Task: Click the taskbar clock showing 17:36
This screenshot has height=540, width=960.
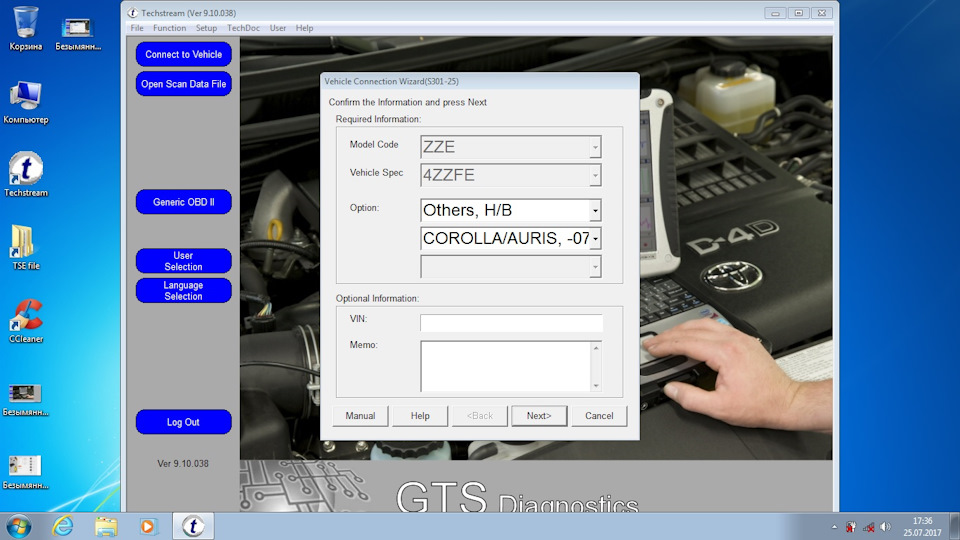Action: pos(922,527)
